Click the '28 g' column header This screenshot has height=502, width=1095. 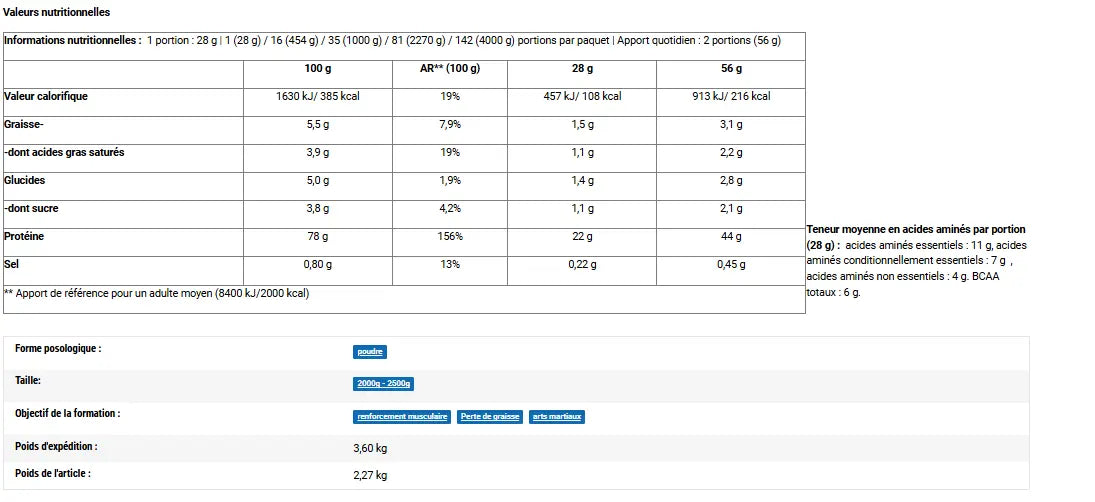[x=582, y=69]
